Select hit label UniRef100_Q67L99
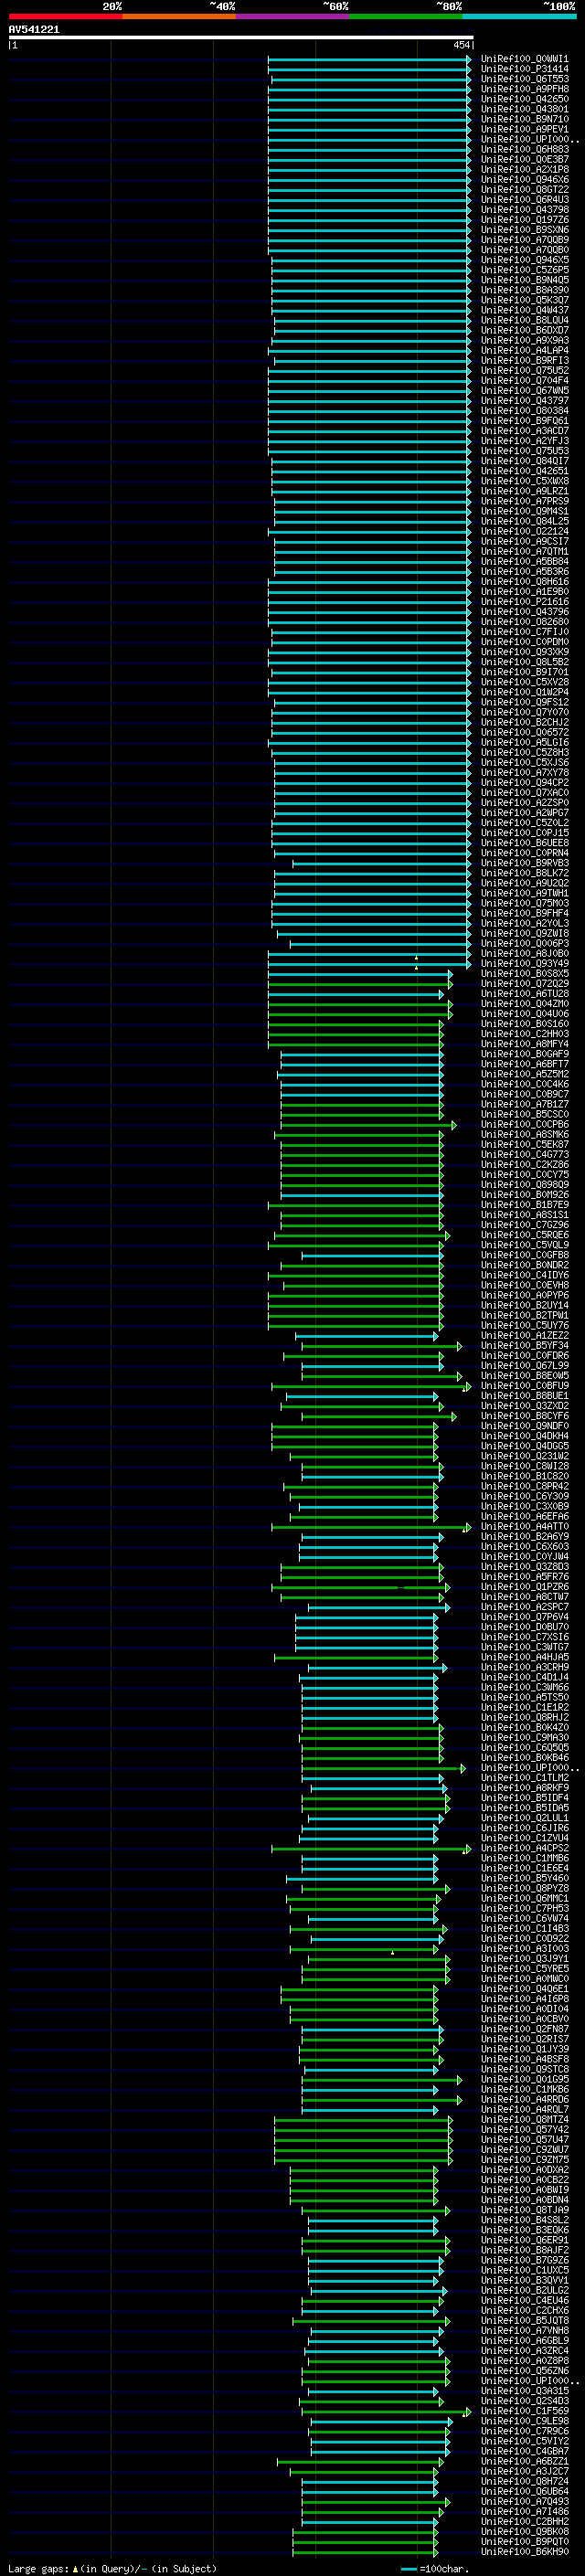Screen dimensions: 585x2576 click(x=524, y=1366)
